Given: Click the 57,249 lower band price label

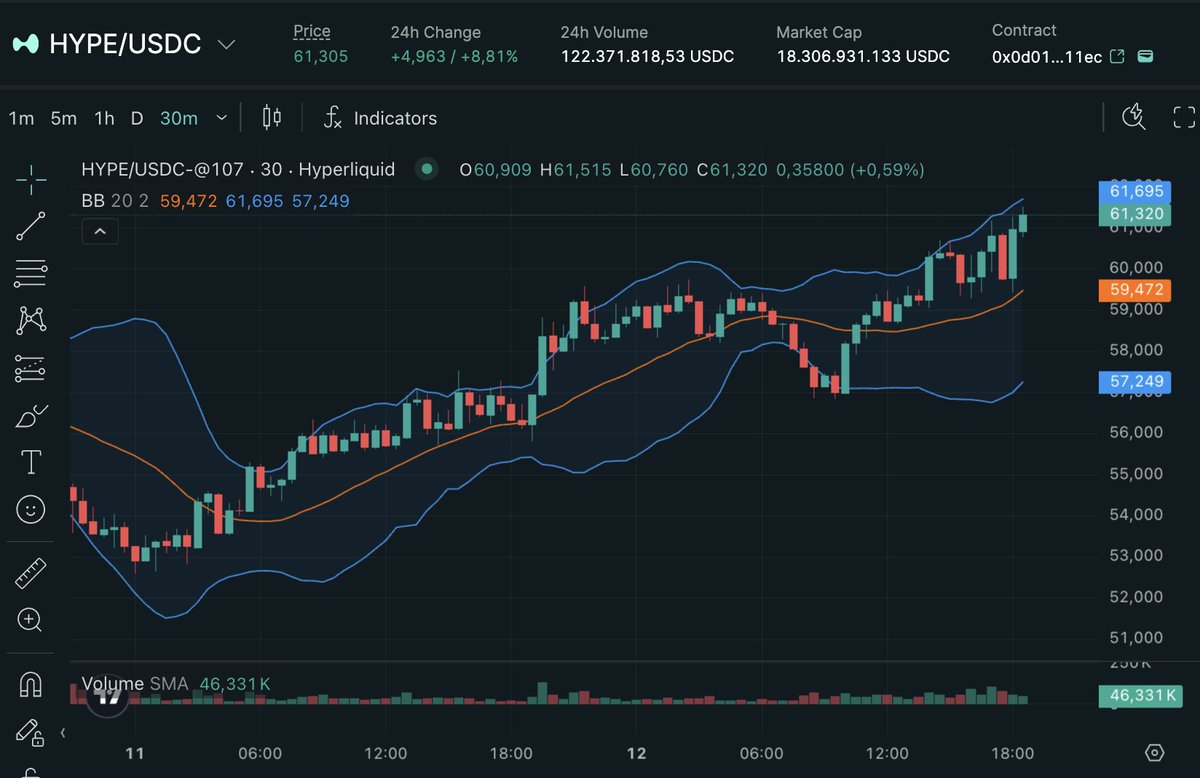Looking at the screenshot, I should 1136,381.
